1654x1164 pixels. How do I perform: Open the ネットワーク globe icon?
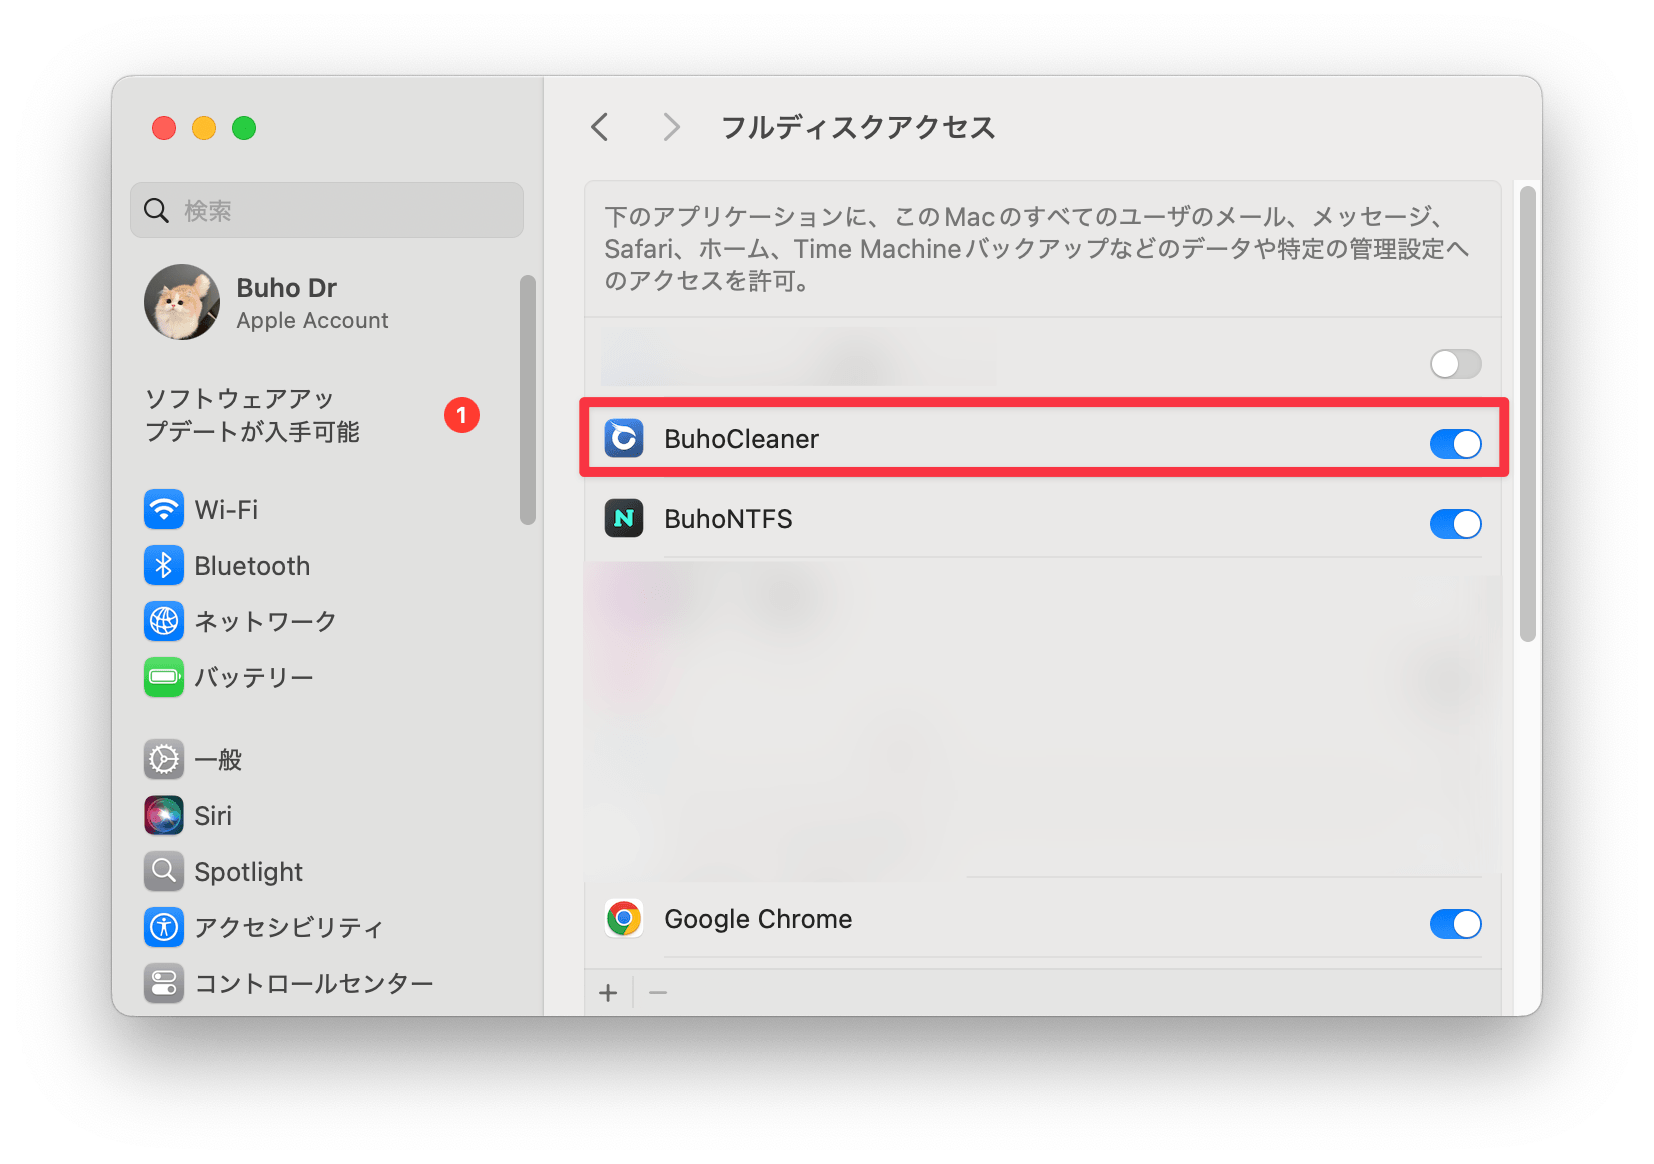click(x=164, y=621)
